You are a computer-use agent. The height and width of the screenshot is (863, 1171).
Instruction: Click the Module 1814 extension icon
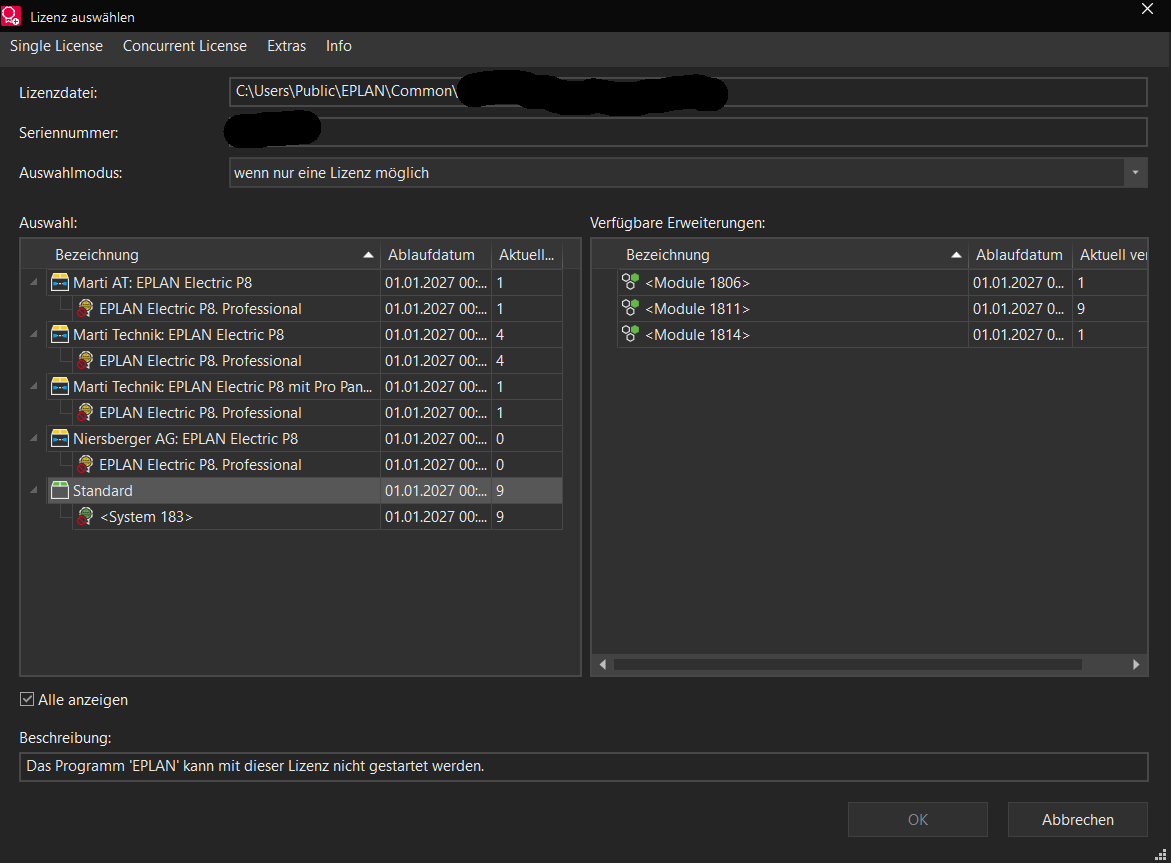(630, 334)
